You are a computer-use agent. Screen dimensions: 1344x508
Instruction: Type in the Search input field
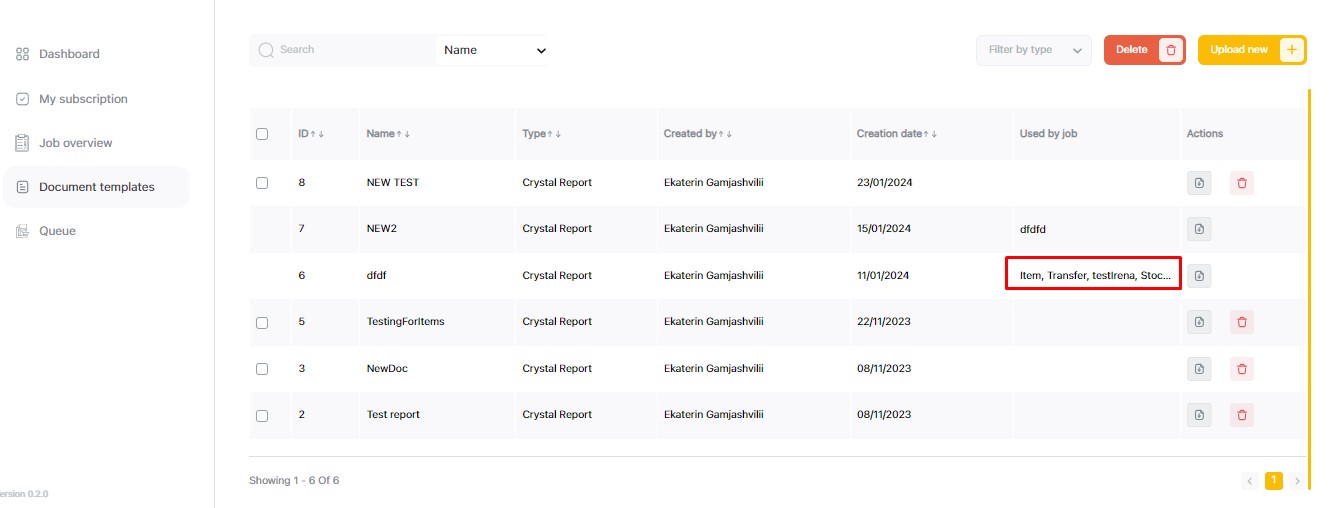(x=350, y=50)
